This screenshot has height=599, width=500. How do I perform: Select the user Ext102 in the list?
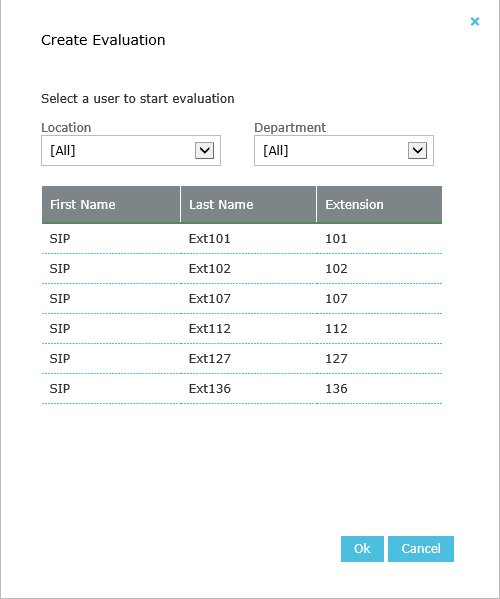[242, 269]
